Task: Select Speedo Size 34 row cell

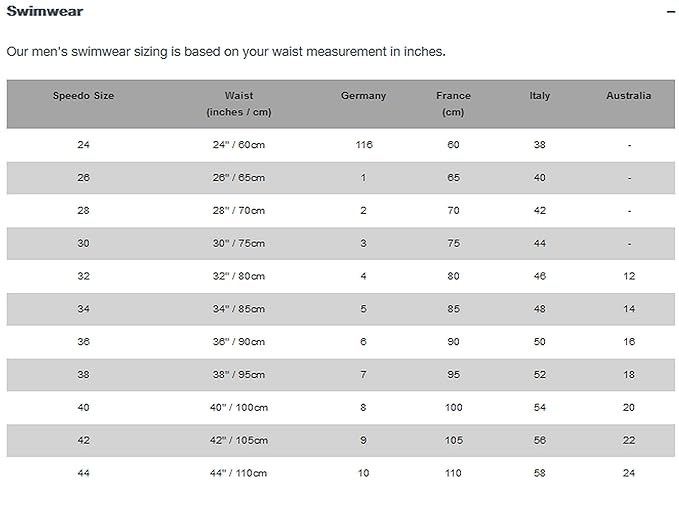Action: (83, 309)
